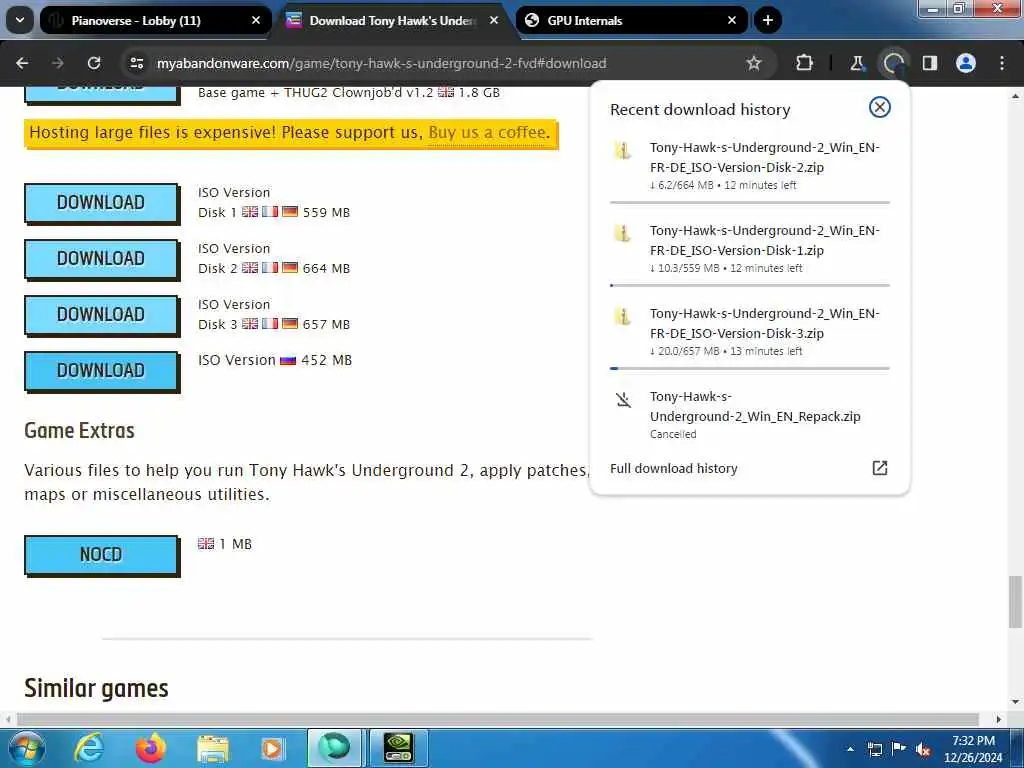Screen dimensions: 1024x768
Task: Close the Download Tony Hawk's tab
Action: click(x=494, y=20)
